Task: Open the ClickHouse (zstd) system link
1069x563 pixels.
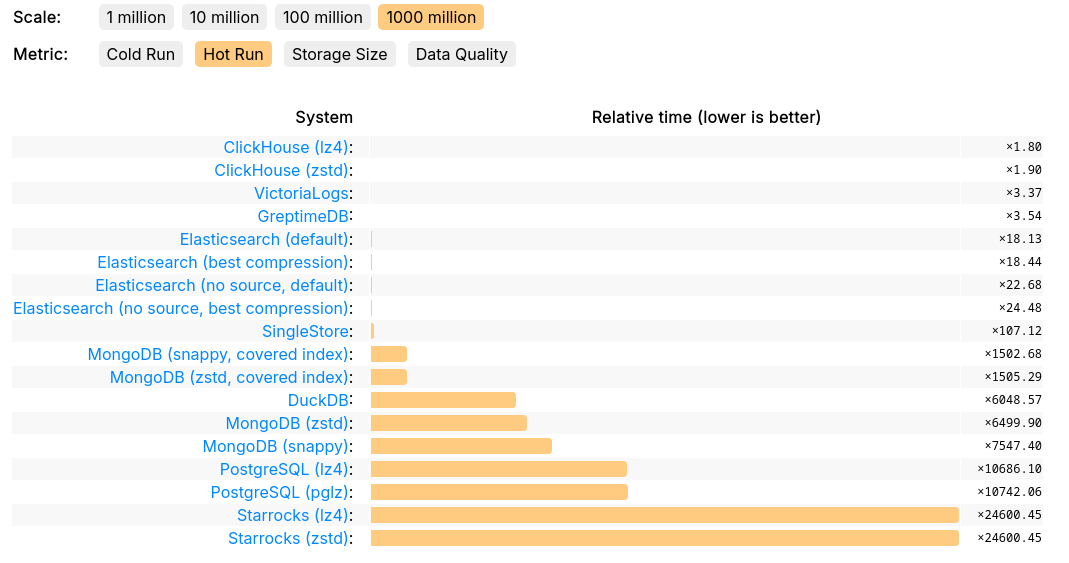Action: click(282, 170)
